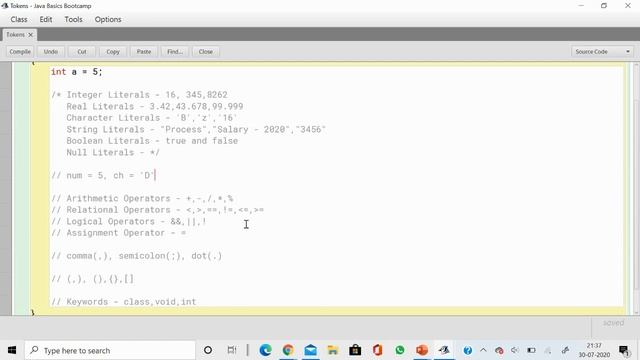Click the pen workspace tray icon

point(565,350)
